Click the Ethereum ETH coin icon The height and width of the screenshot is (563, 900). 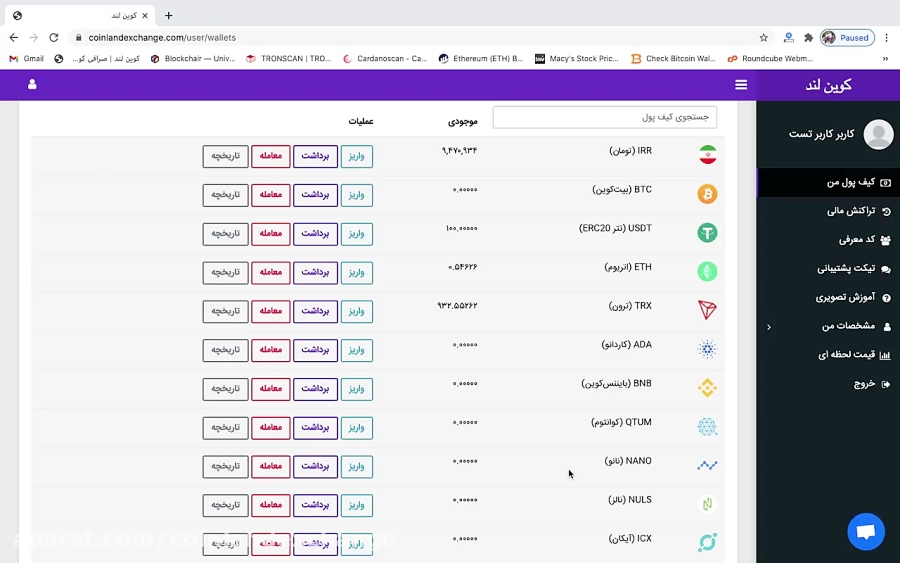(707, 271)
